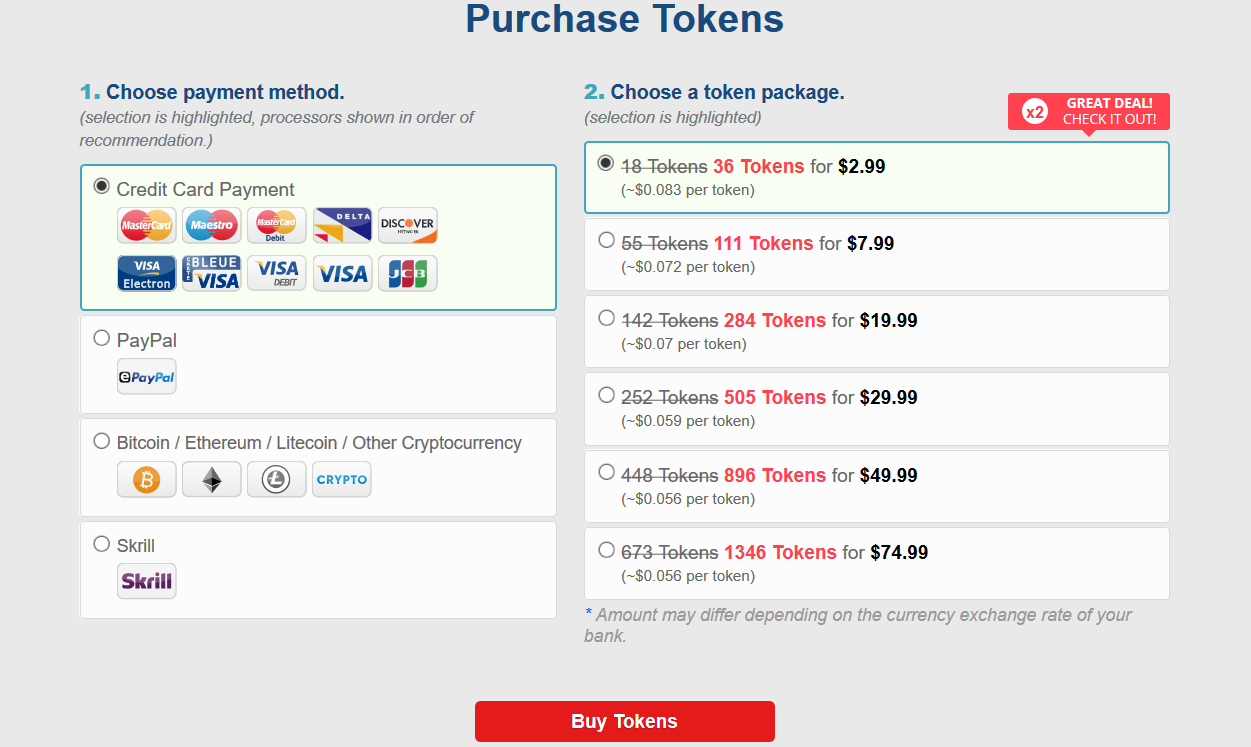Select the 111 Tokens for $7.99 package
Viewport: 1251px width, 747px height.
coord(877,254)
